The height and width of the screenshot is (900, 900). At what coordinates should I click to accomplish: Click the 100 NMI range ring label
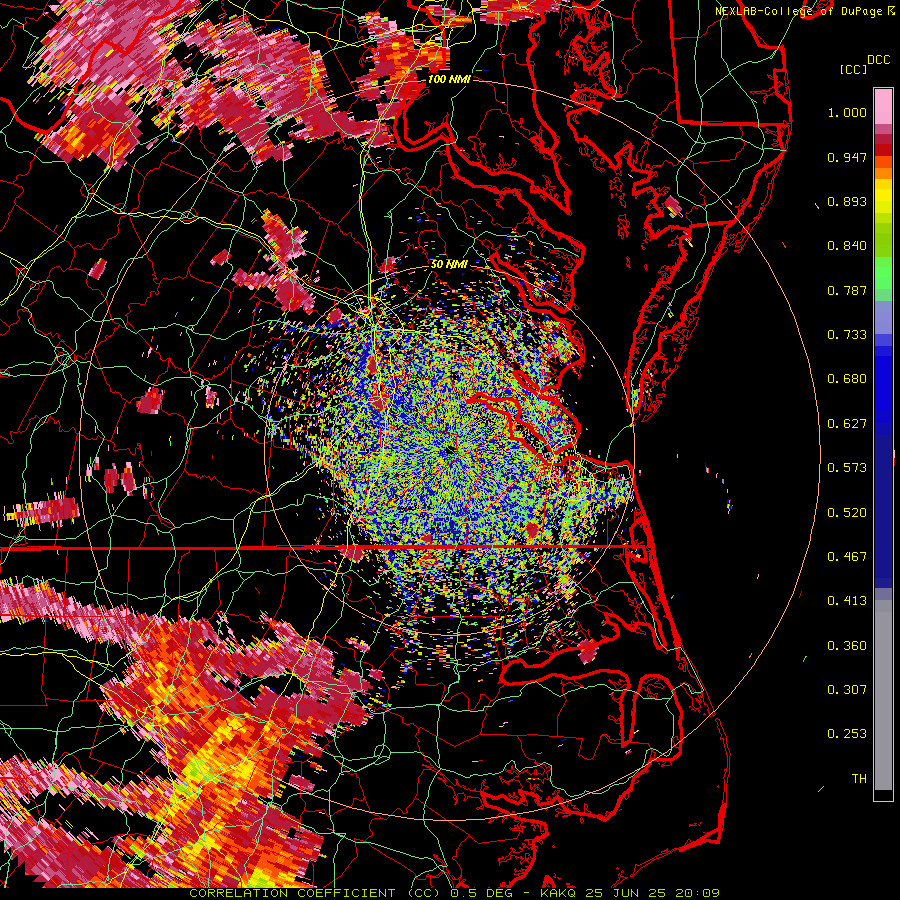(448, 79)
